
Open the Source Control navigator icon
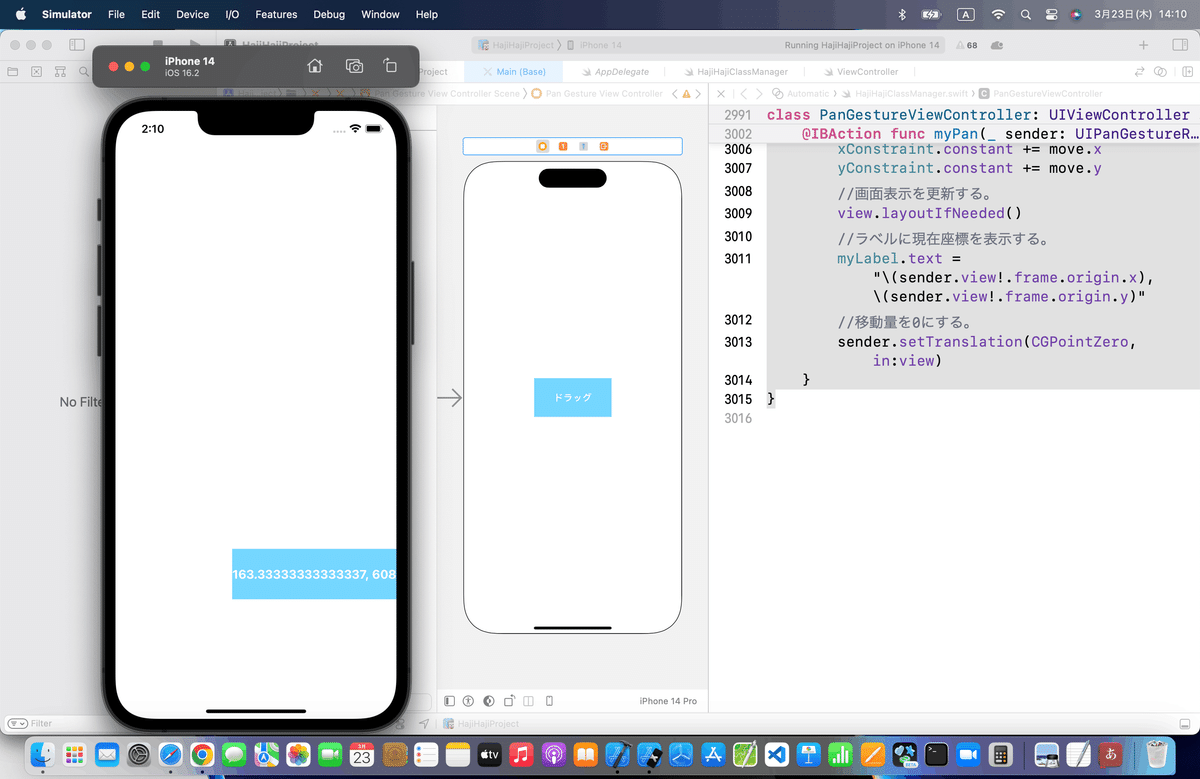point(36,72)
